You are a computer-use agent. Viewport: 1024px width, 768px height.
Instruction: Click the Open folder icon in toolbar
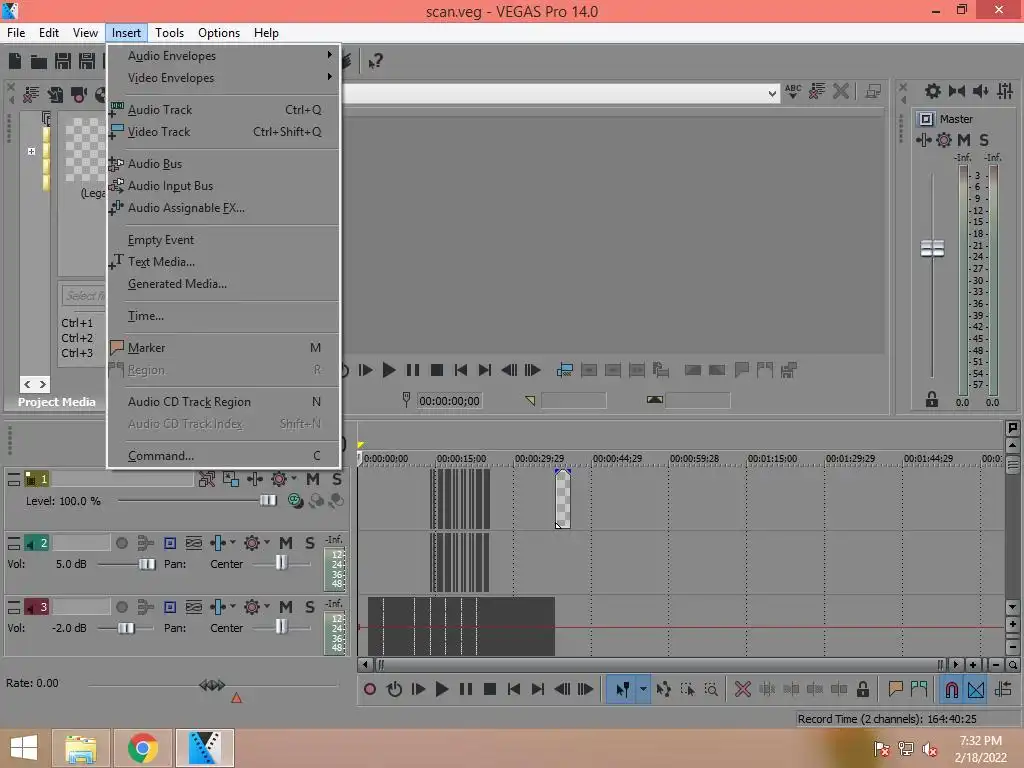39,61
